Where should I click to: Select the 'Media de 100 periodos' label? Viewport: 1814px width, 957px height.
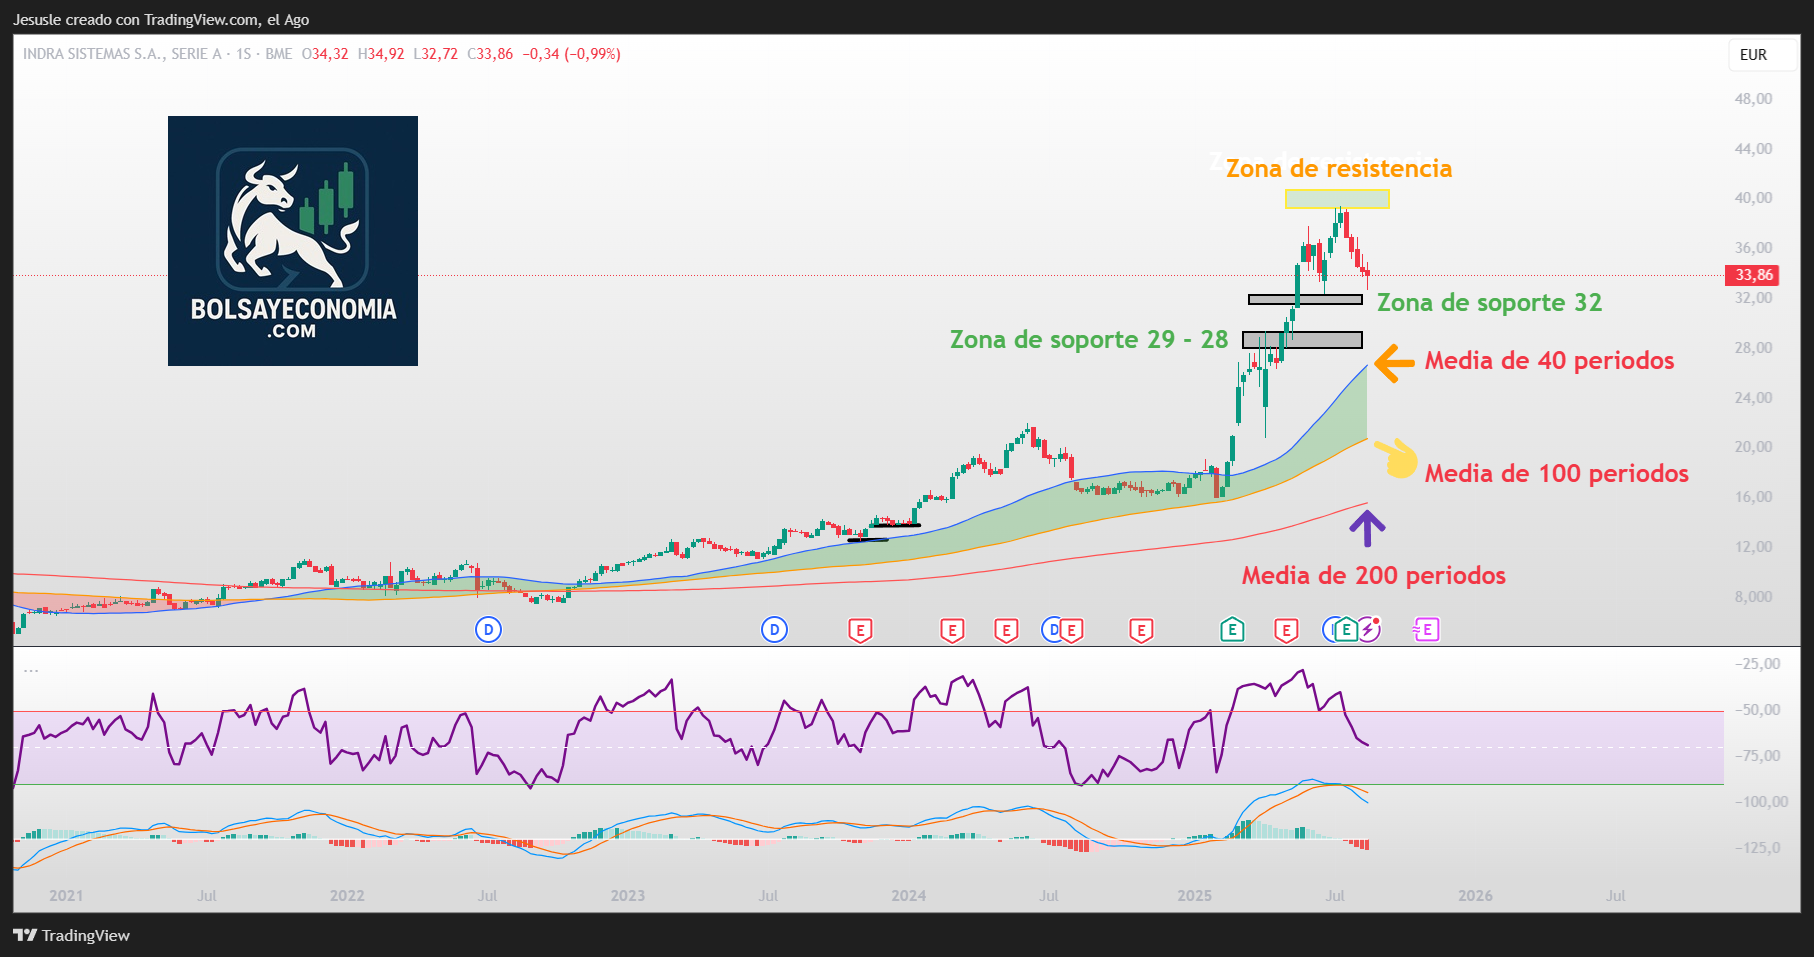pos(1557,474)
